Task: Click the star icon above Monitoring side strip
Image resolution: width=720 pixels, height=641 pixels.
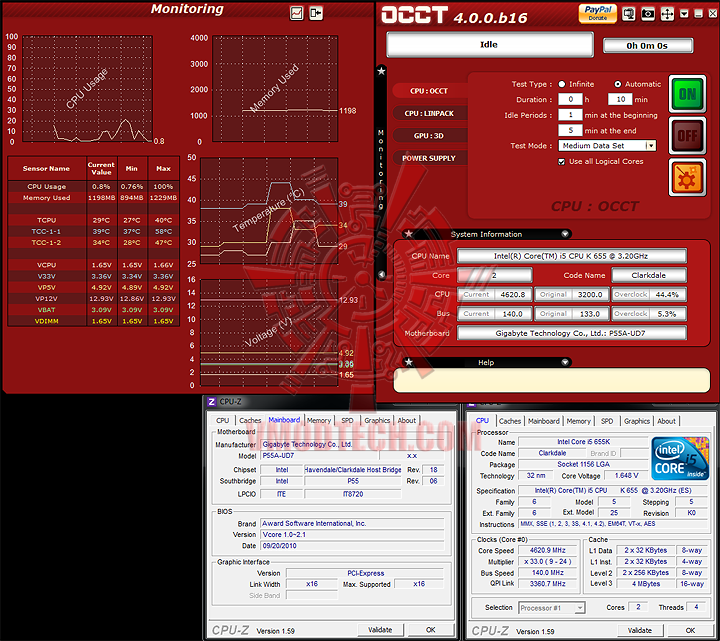Action: pyautogui.click(x=382, y=71)
